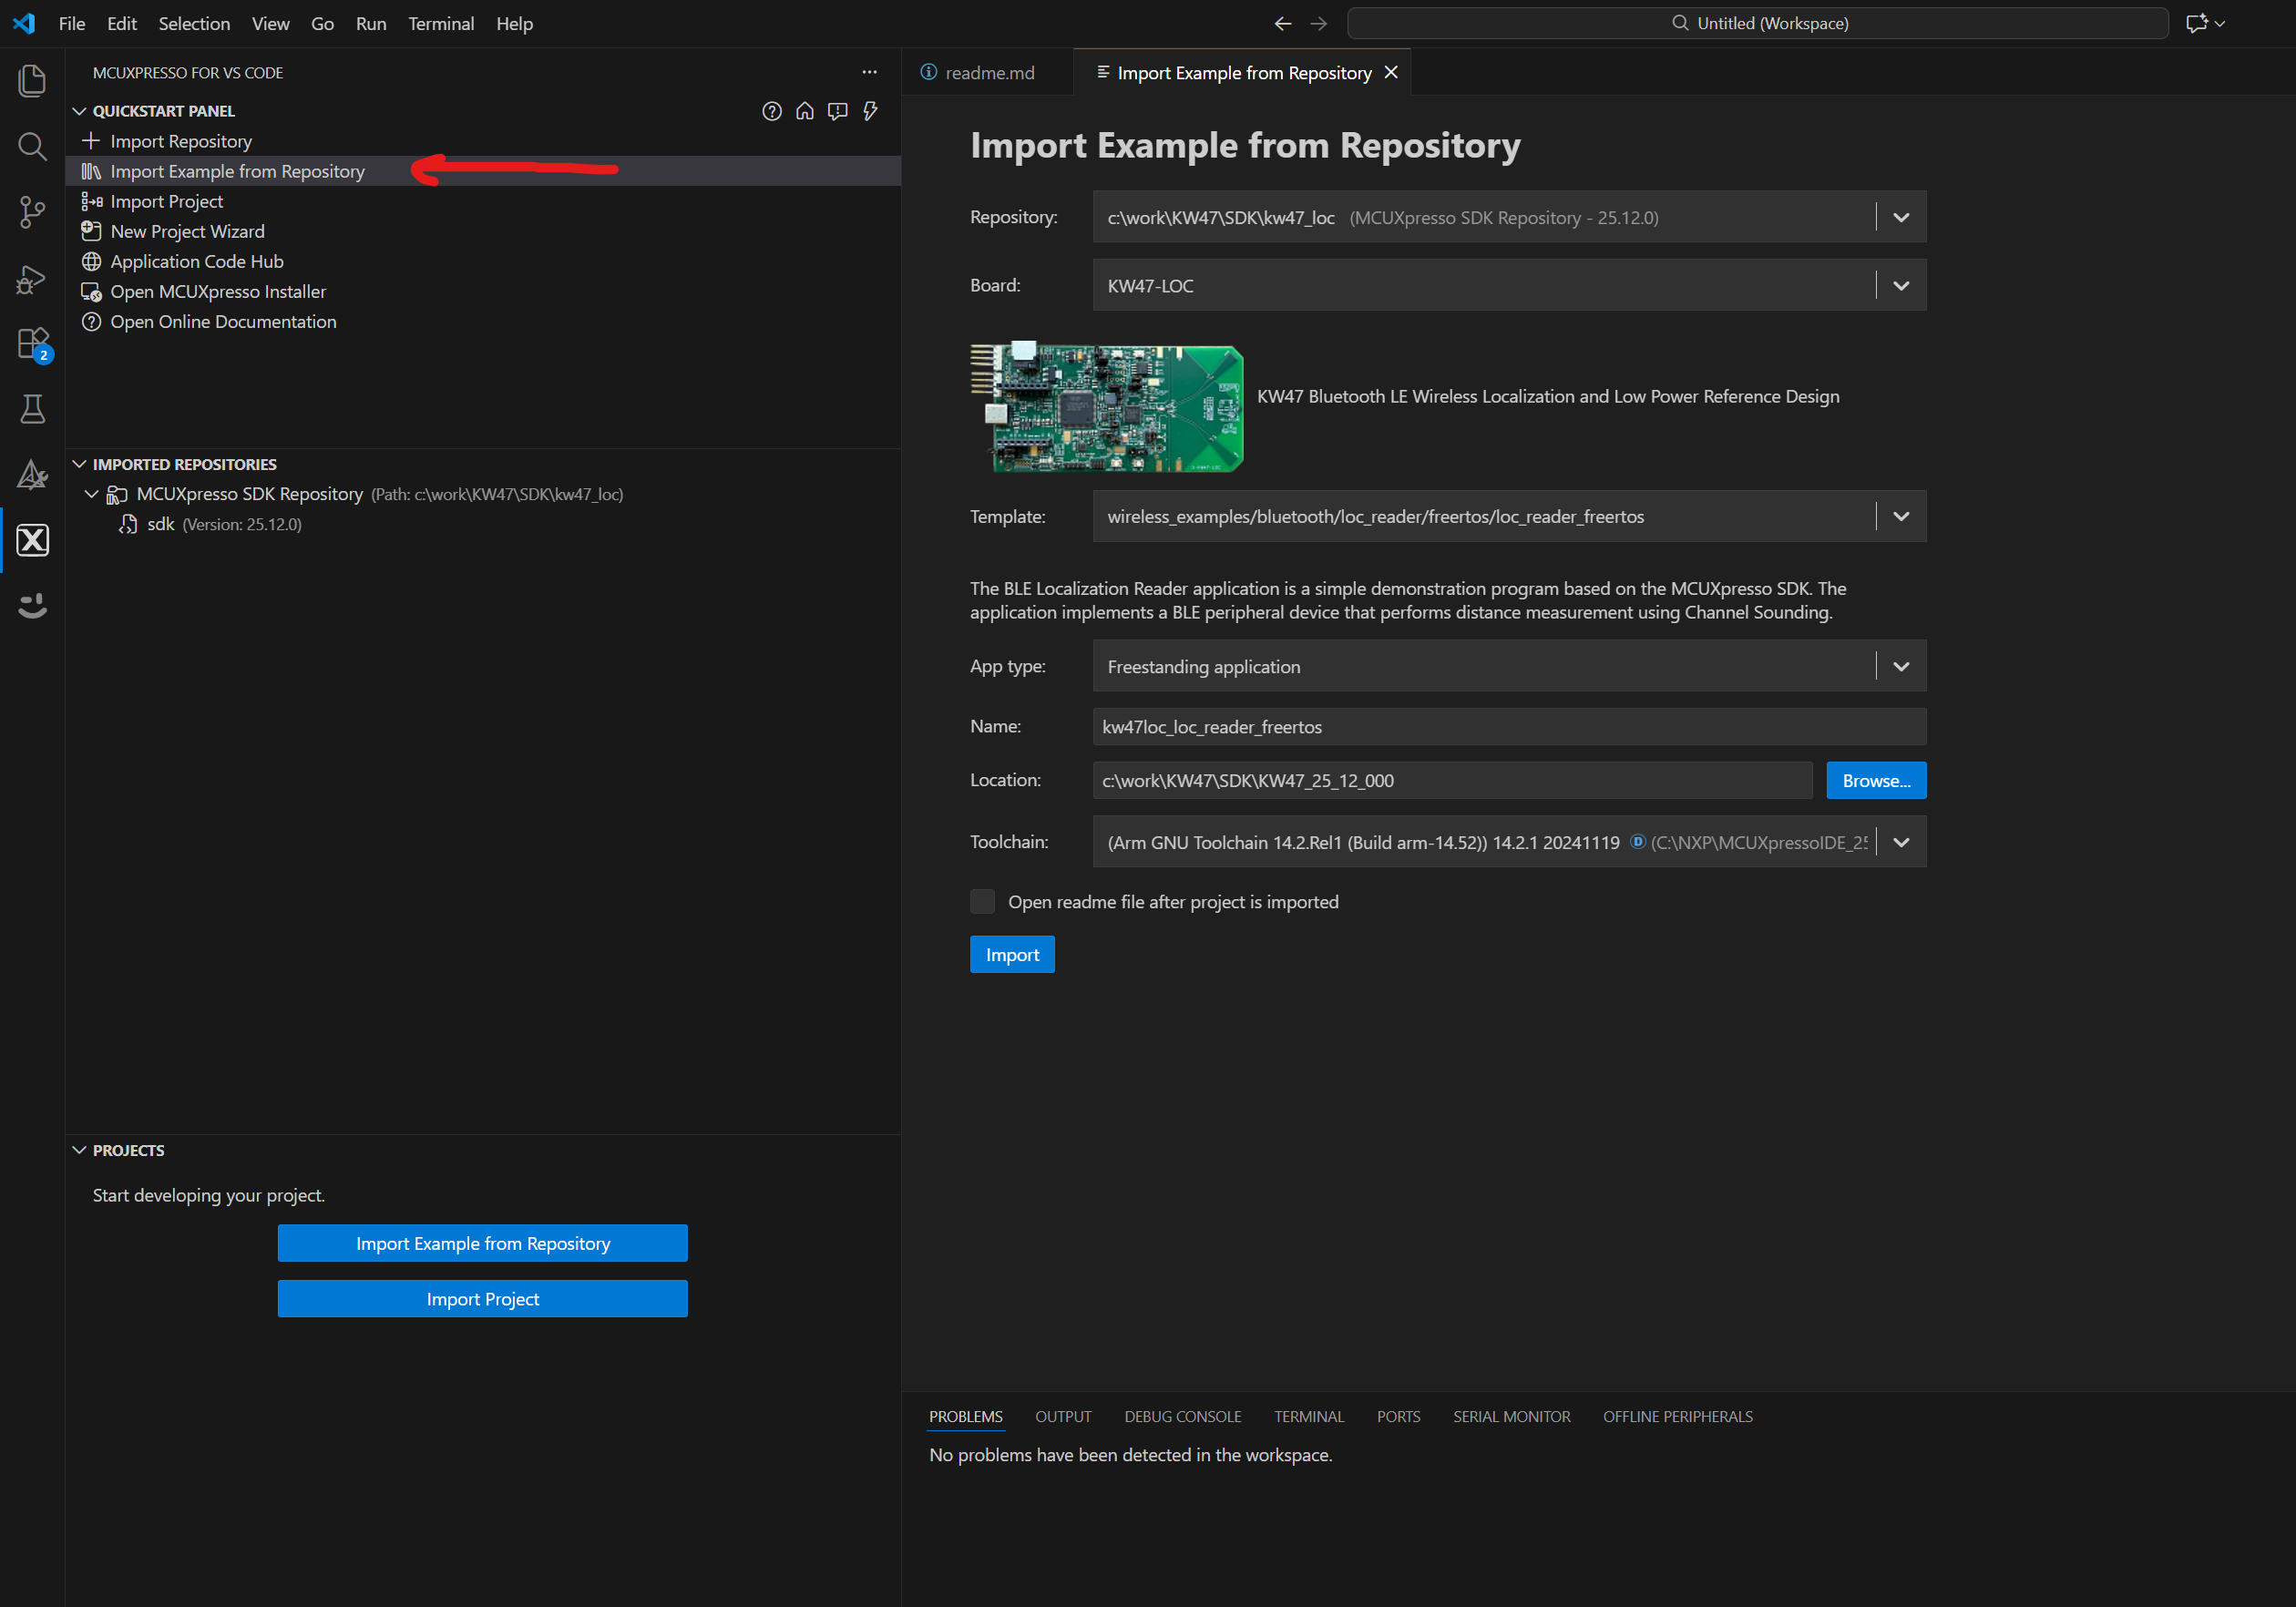
Task: Click the Untitled (Workspace) search box
Action: point(1758,23)
